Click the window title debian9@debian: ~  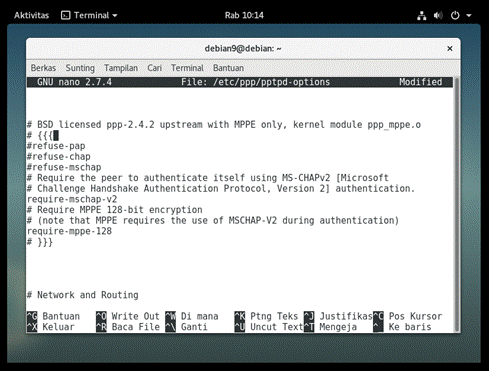pos(243,49)
